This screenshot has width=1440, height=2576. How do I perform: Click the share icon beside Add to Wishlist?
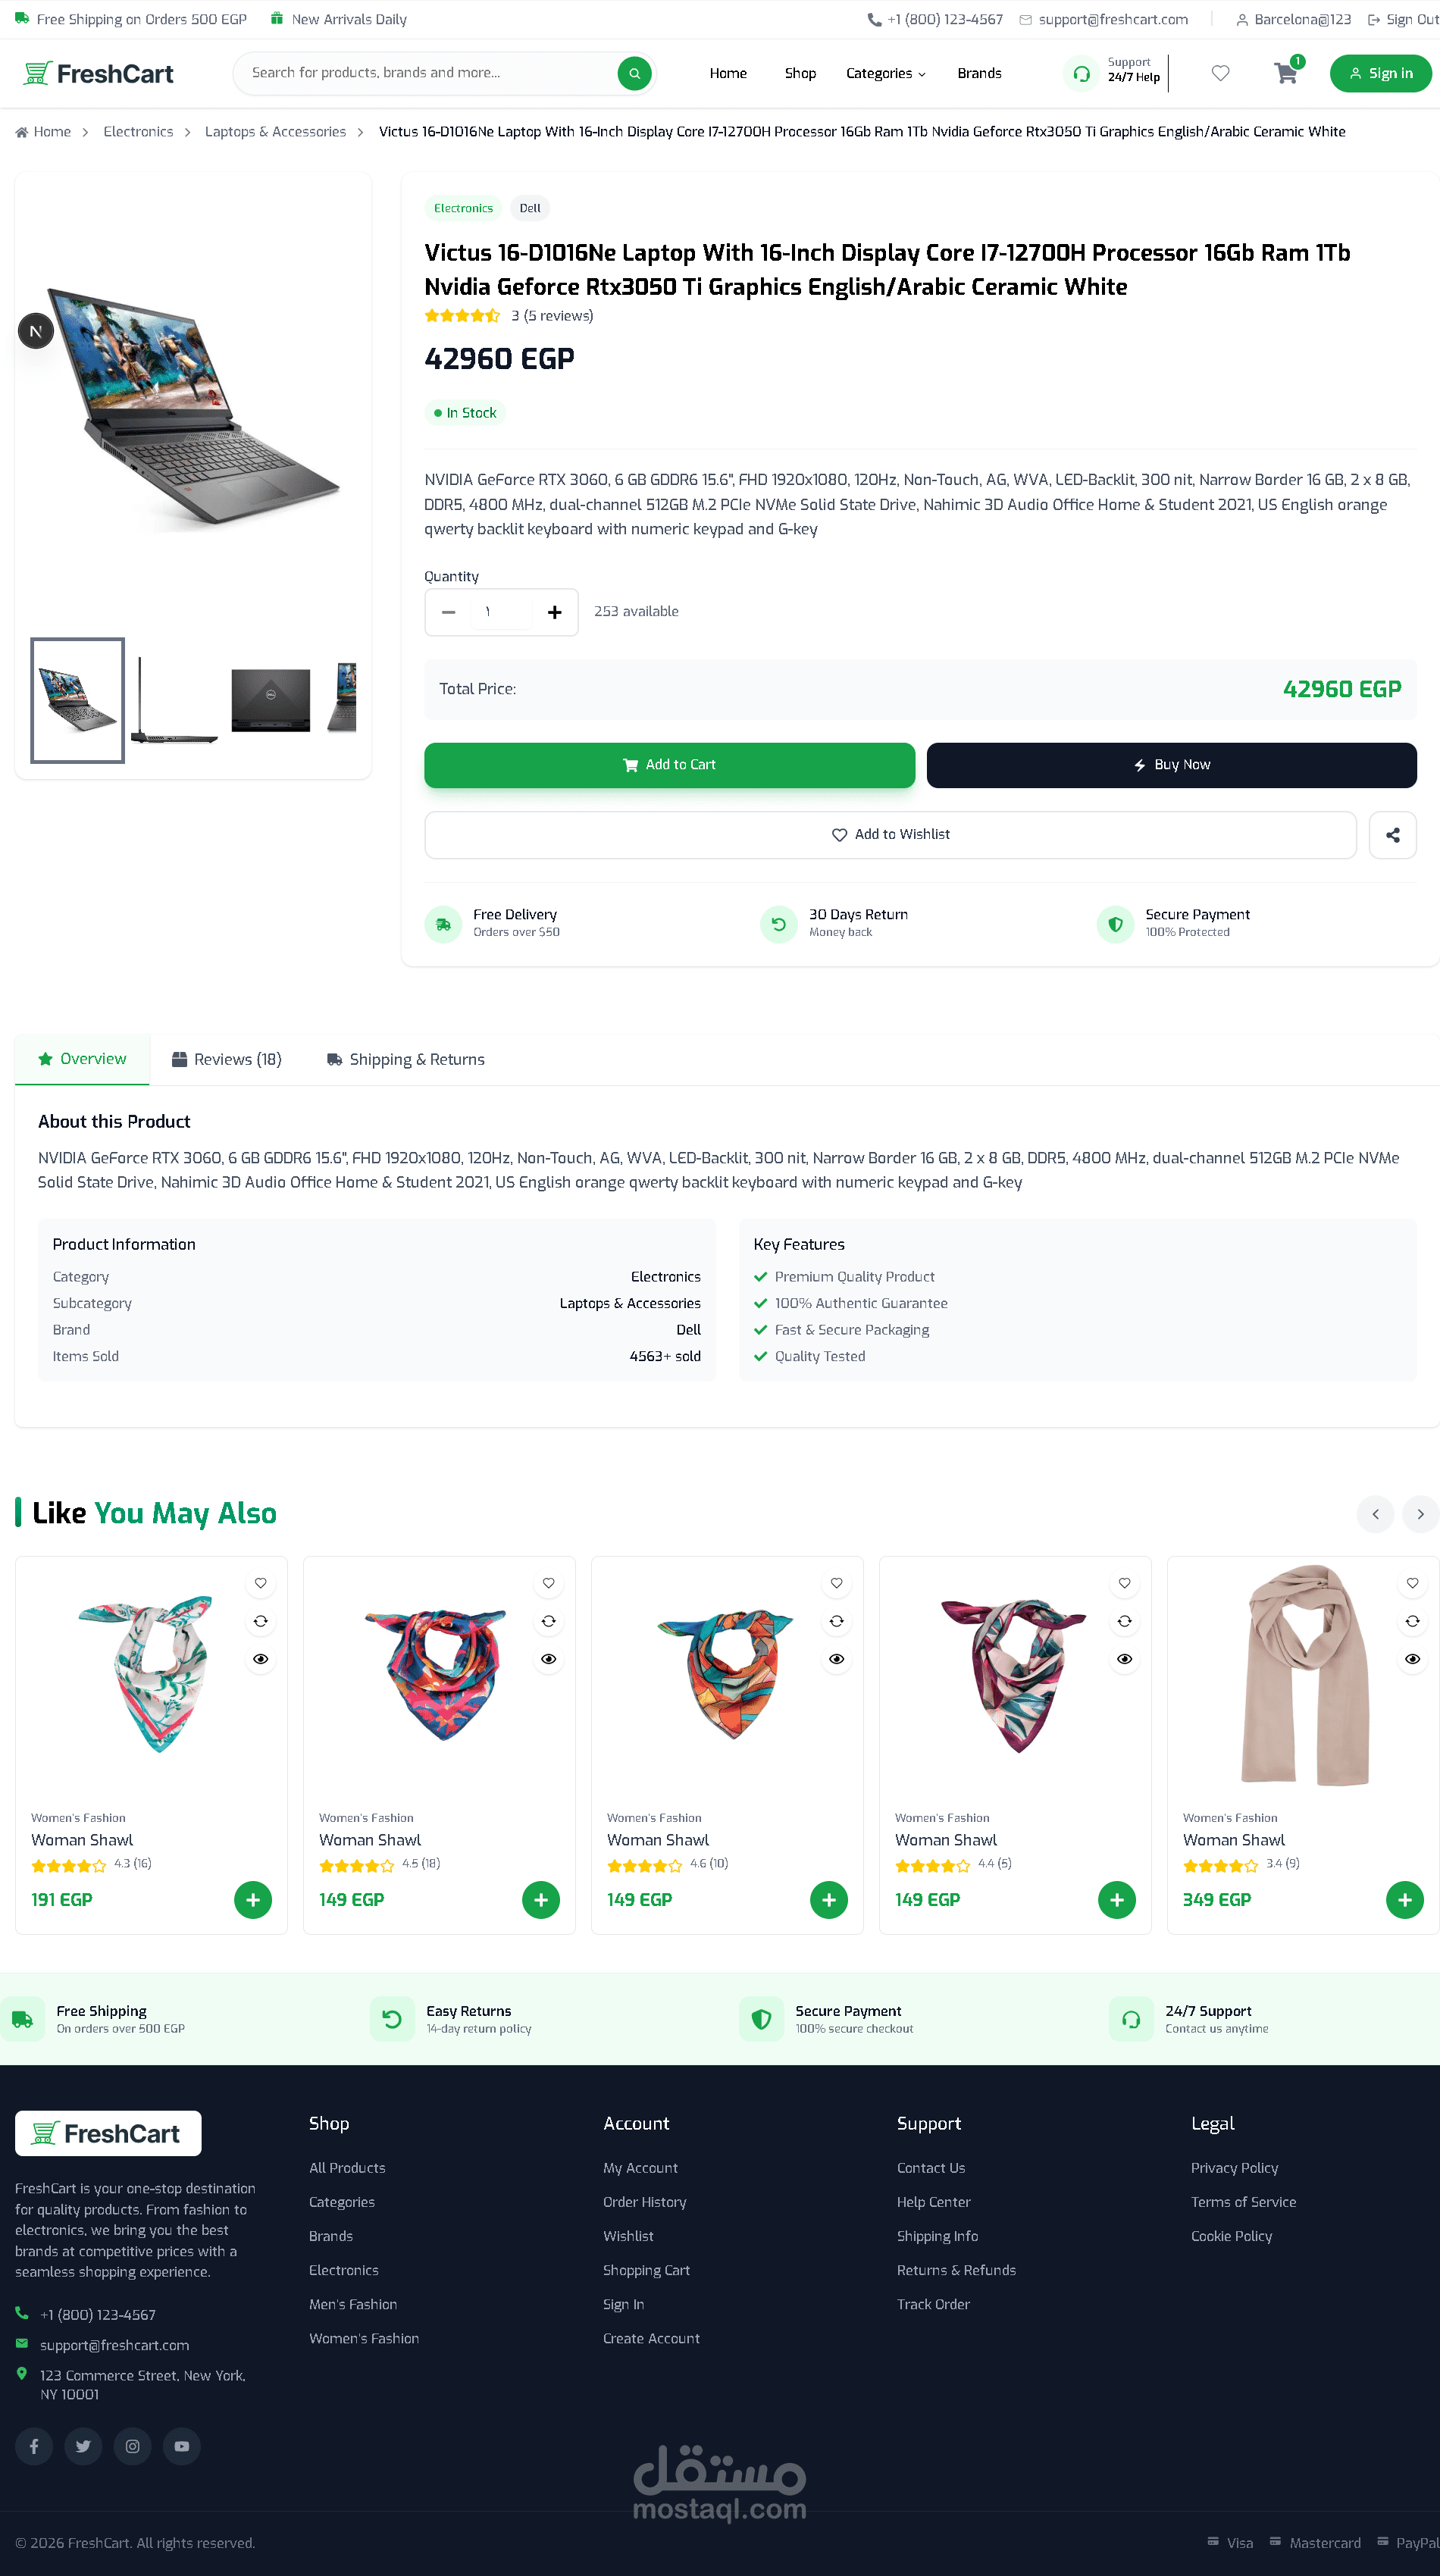click(1392, 835)
